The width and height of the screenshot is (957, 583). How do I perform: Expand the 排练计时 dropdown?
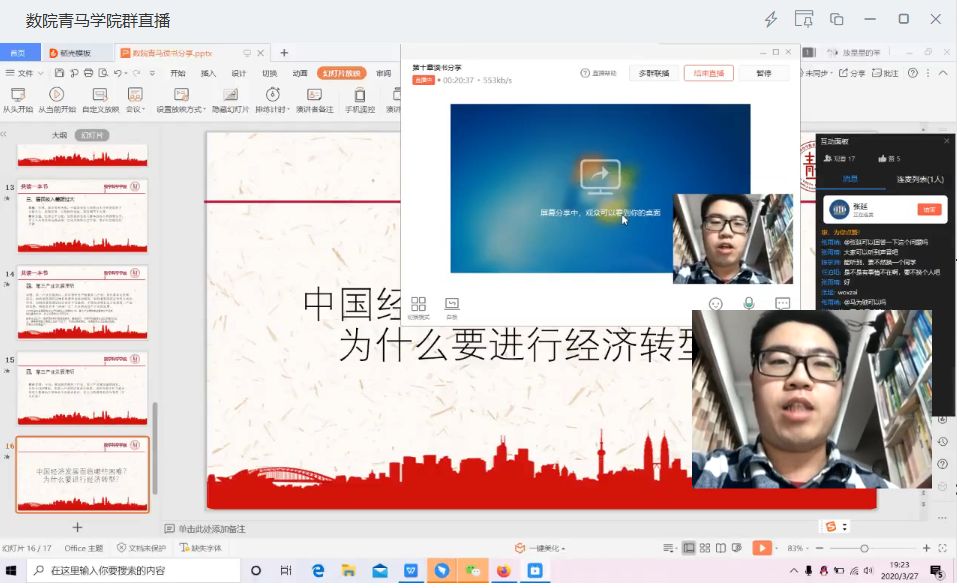[x=286, y=109]
